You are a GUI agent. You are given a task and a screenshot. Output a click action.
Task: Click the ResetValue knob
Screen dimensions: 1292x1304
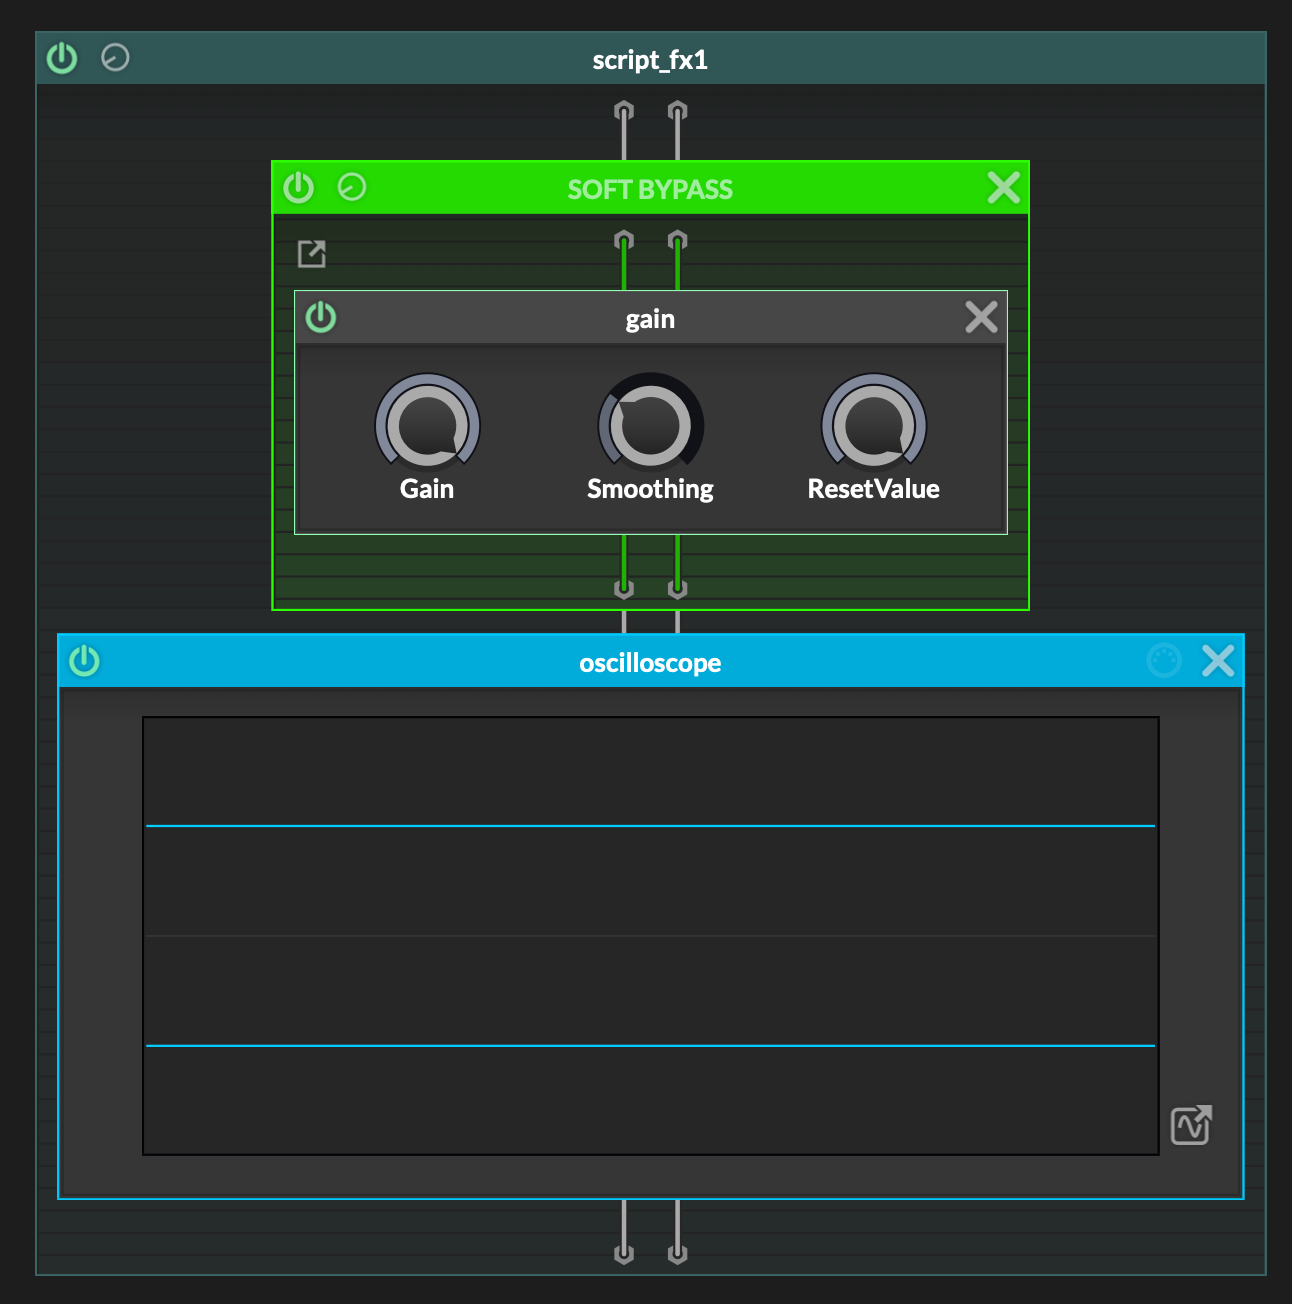(874, 422)
